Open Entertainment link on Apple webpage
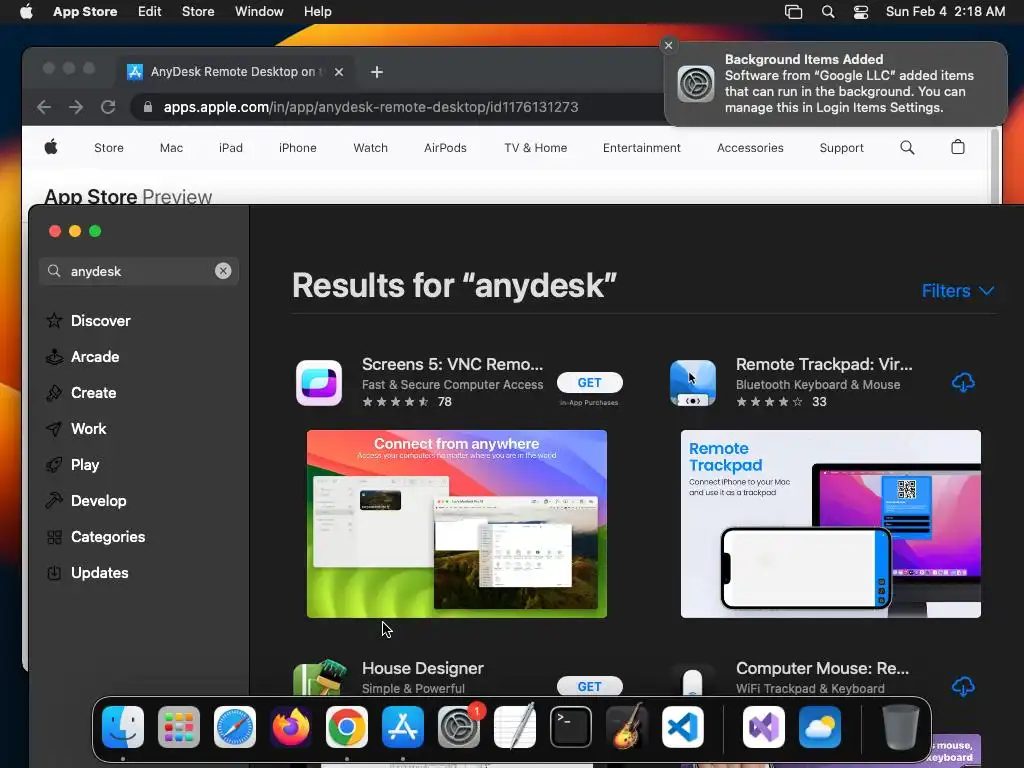Screen dimensions: 1024x768 [x=641, y=148]
